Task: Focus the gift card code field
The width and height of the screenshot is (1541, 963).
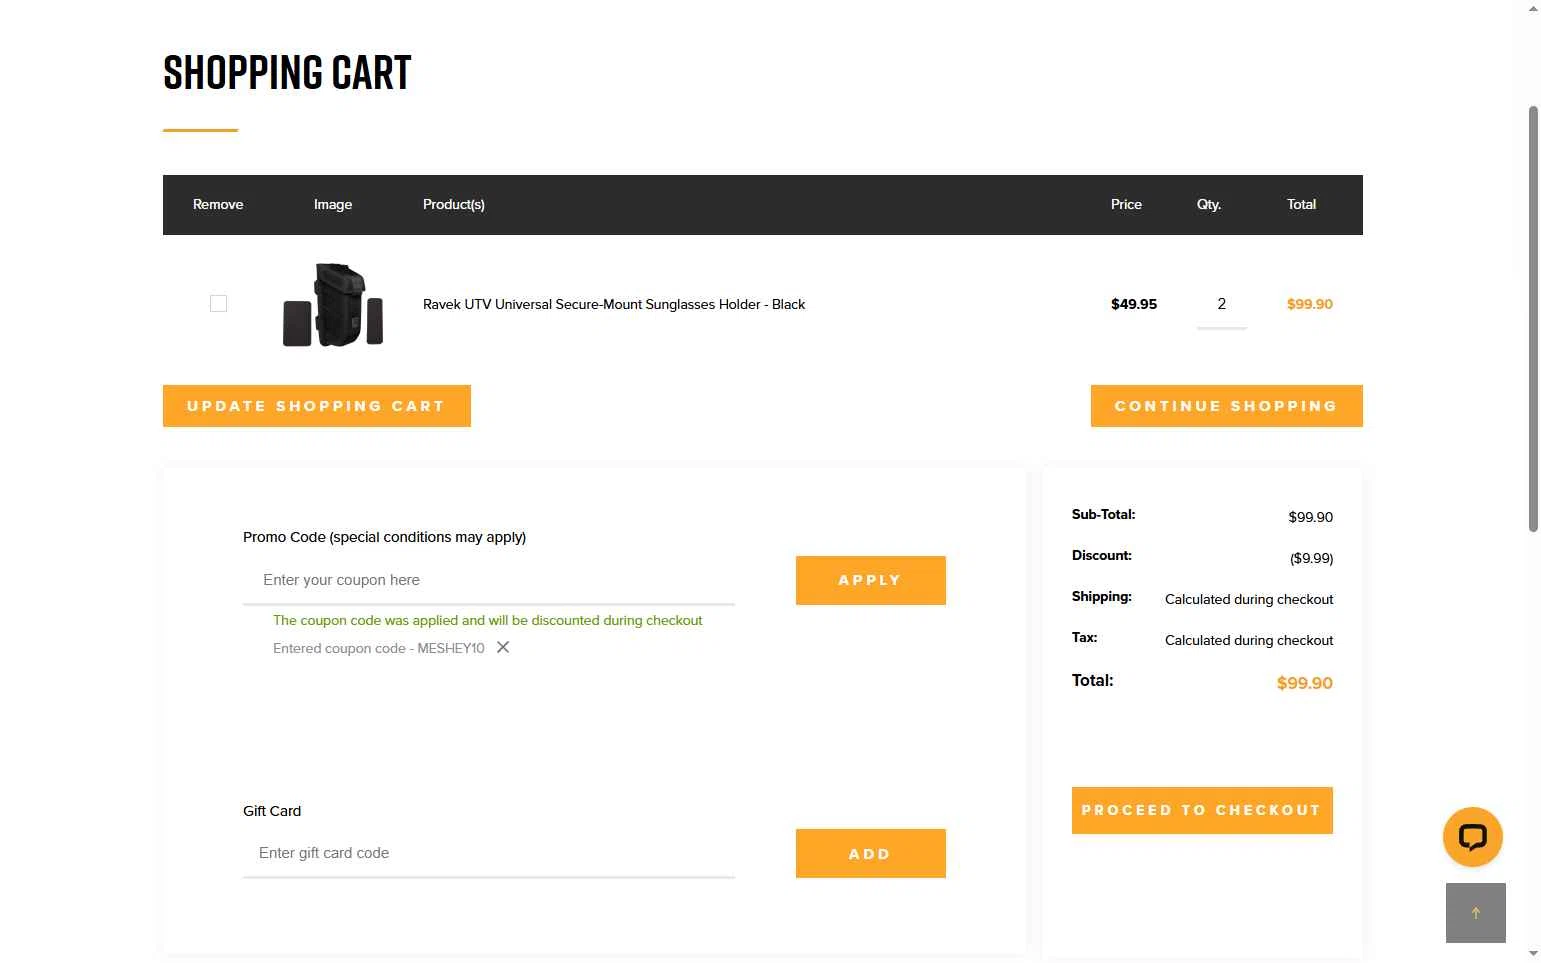Action: pos(489,853)
